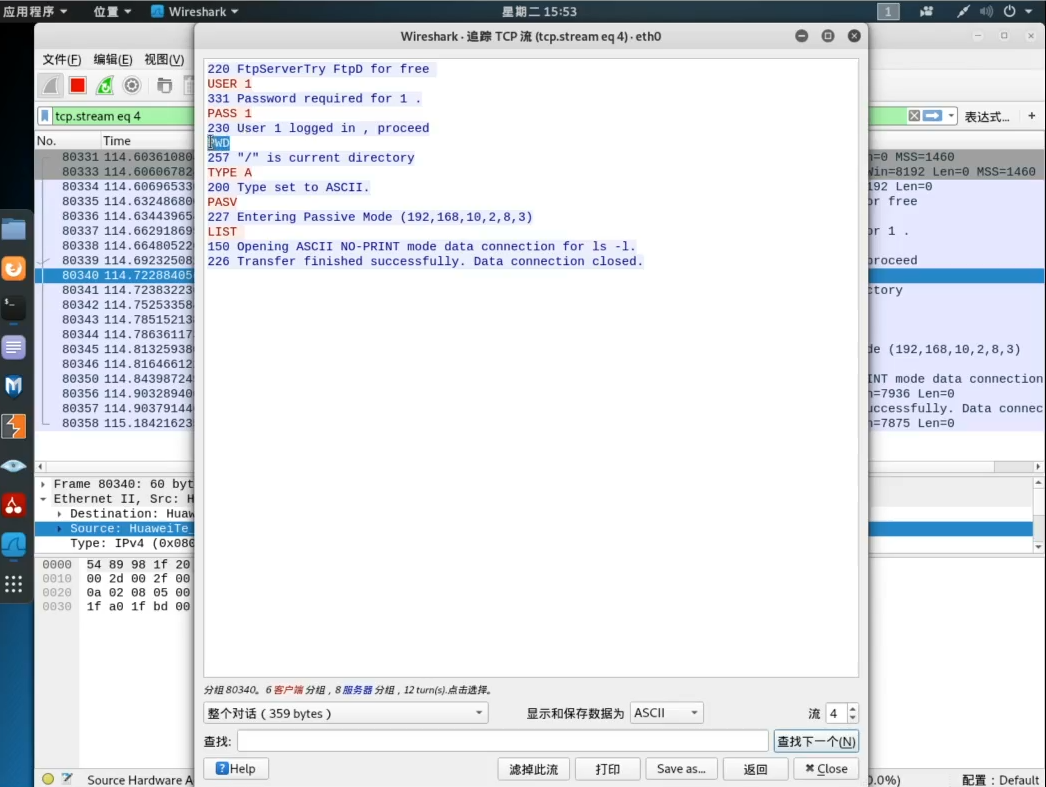The image size is (1046, 787).
Task: Open the 整个对话 (359 bytes) dropdown
Action: (346, 713)
